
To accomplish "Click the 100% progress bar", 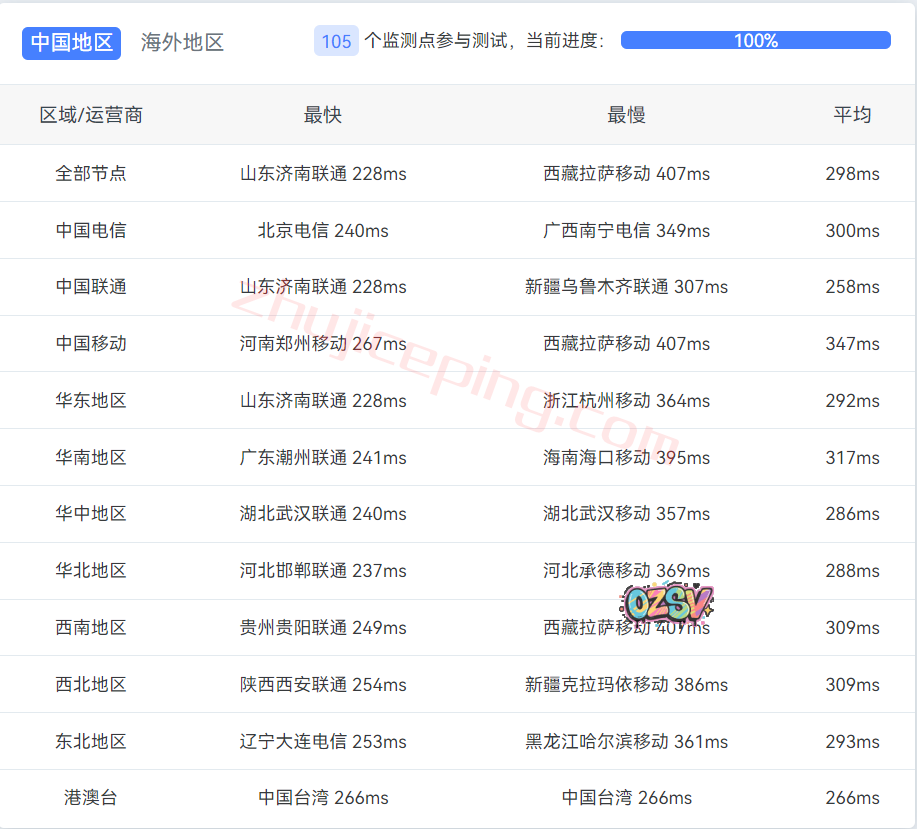I will coord(755,41).
